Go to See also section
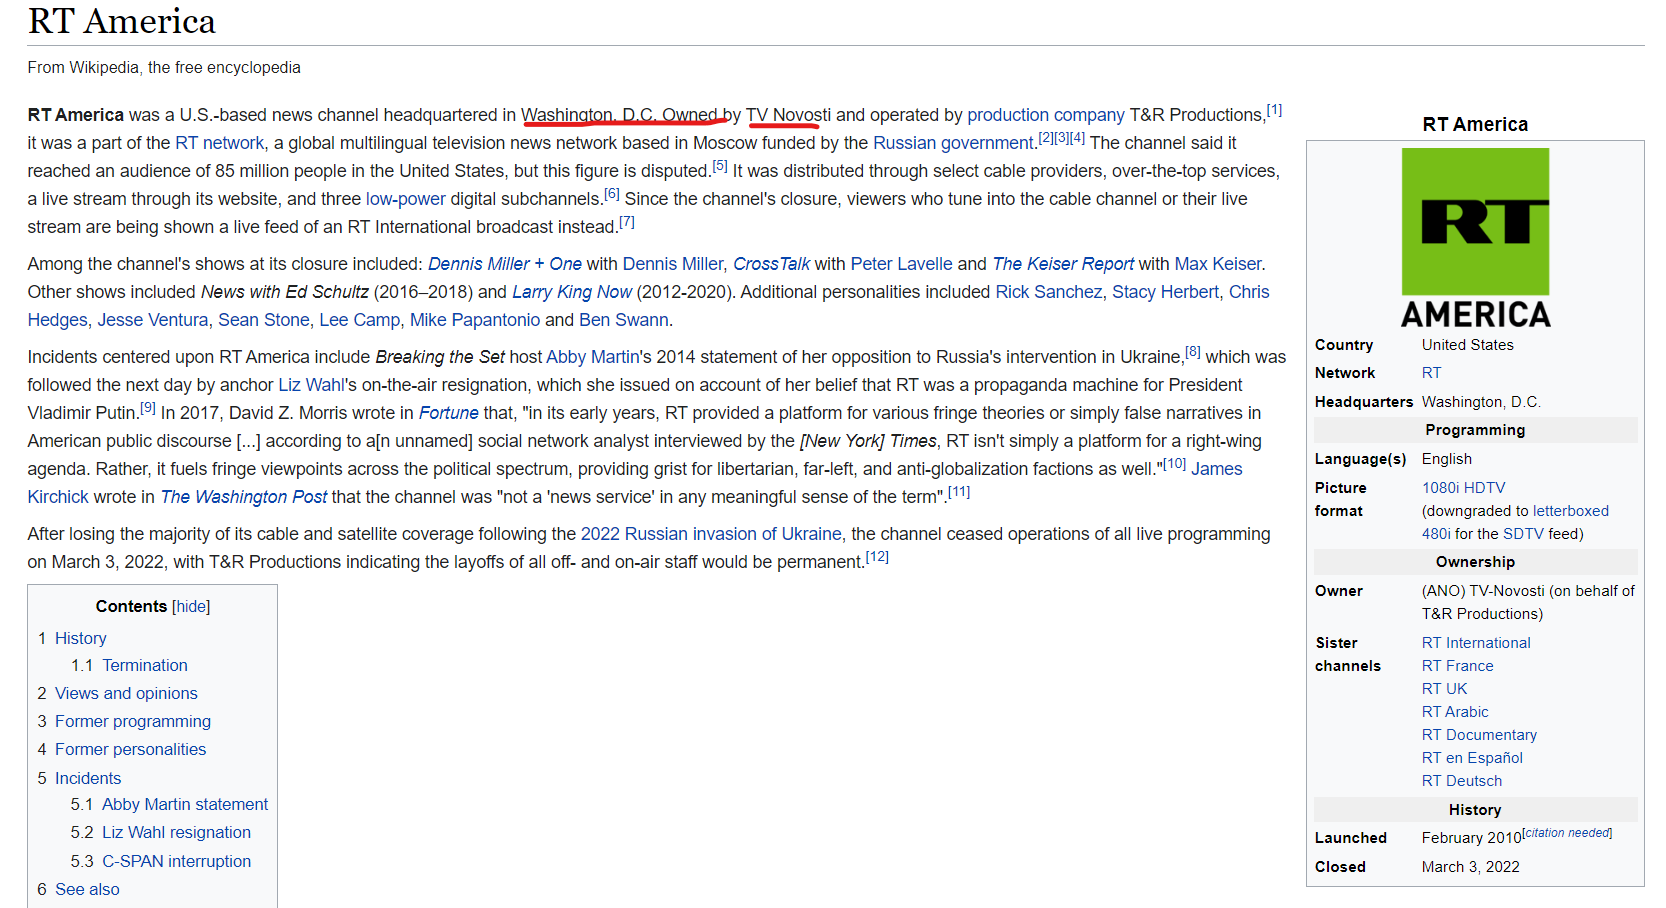 click(x=87, y=889)
